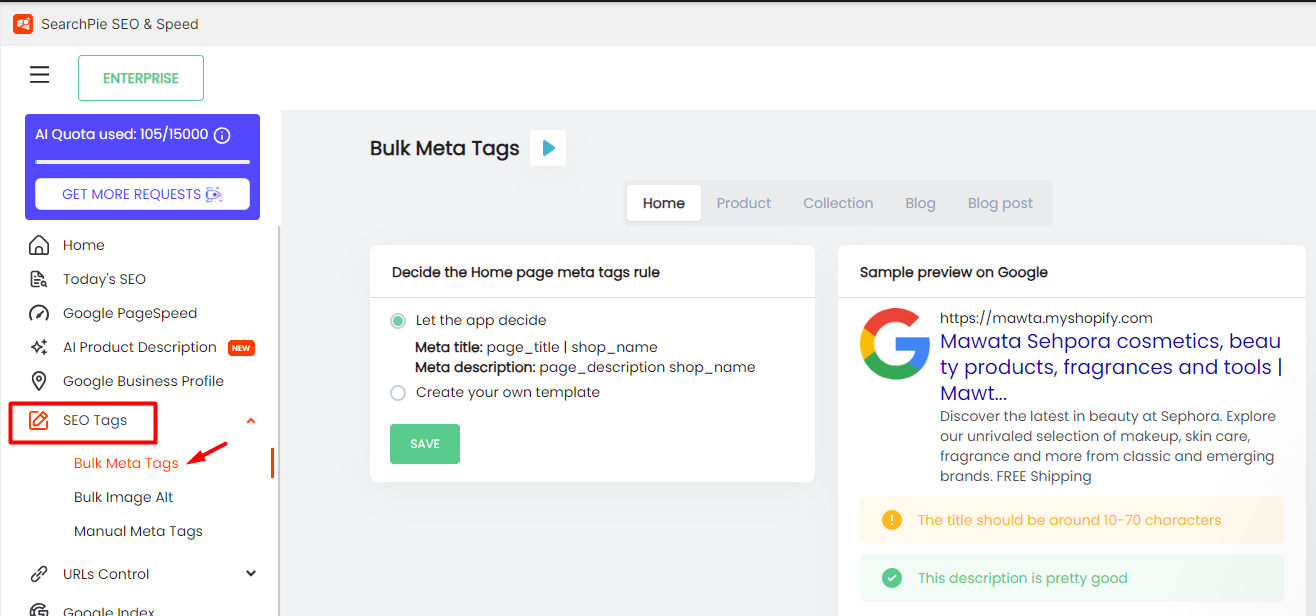Switch to the Home tab
This screenshot has height=616, width=1316.
pyautogui.click(x=664, y=203)
